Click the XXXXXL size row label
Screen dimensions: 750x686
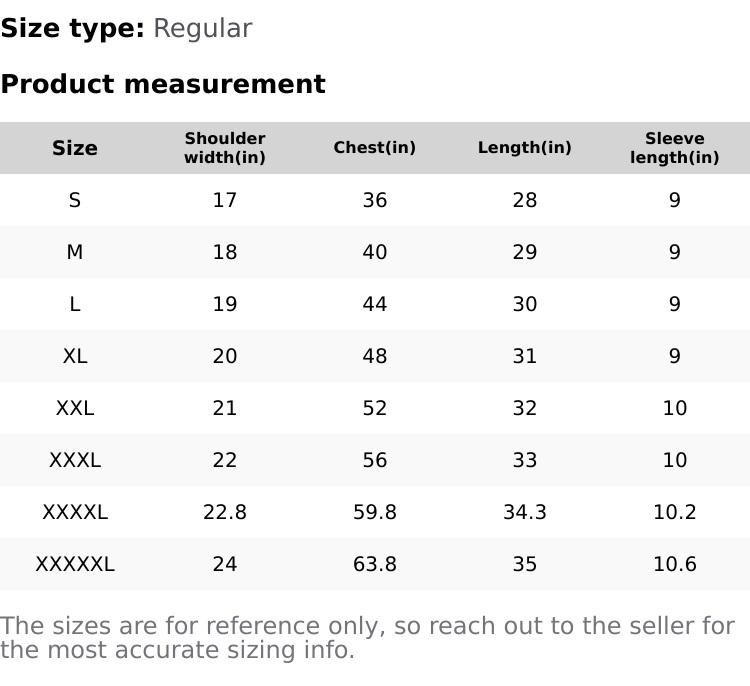(x=75, y=564)
